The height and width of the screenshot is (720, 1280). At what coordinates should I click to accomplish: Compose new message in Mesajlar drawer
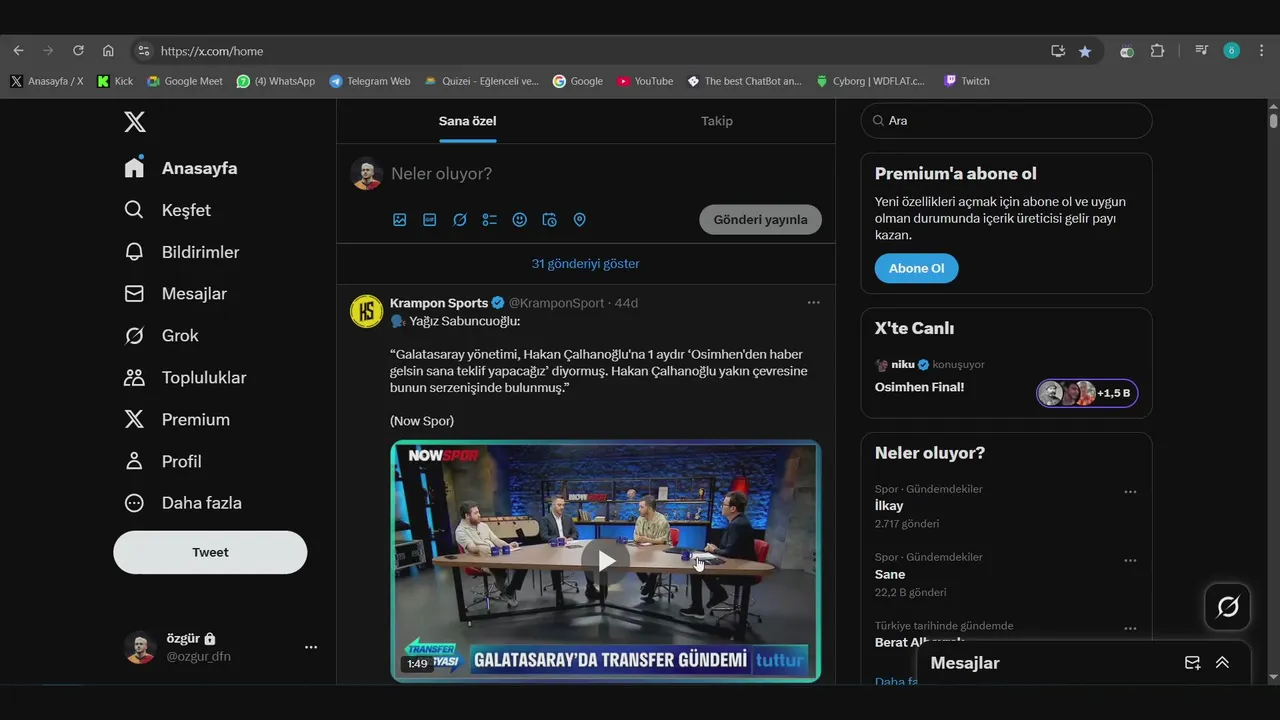(x=1193, y=663)
